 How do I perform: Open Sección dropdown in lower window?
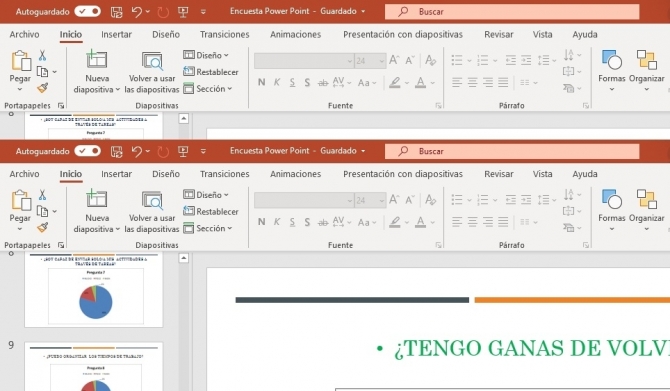[208, 229]
